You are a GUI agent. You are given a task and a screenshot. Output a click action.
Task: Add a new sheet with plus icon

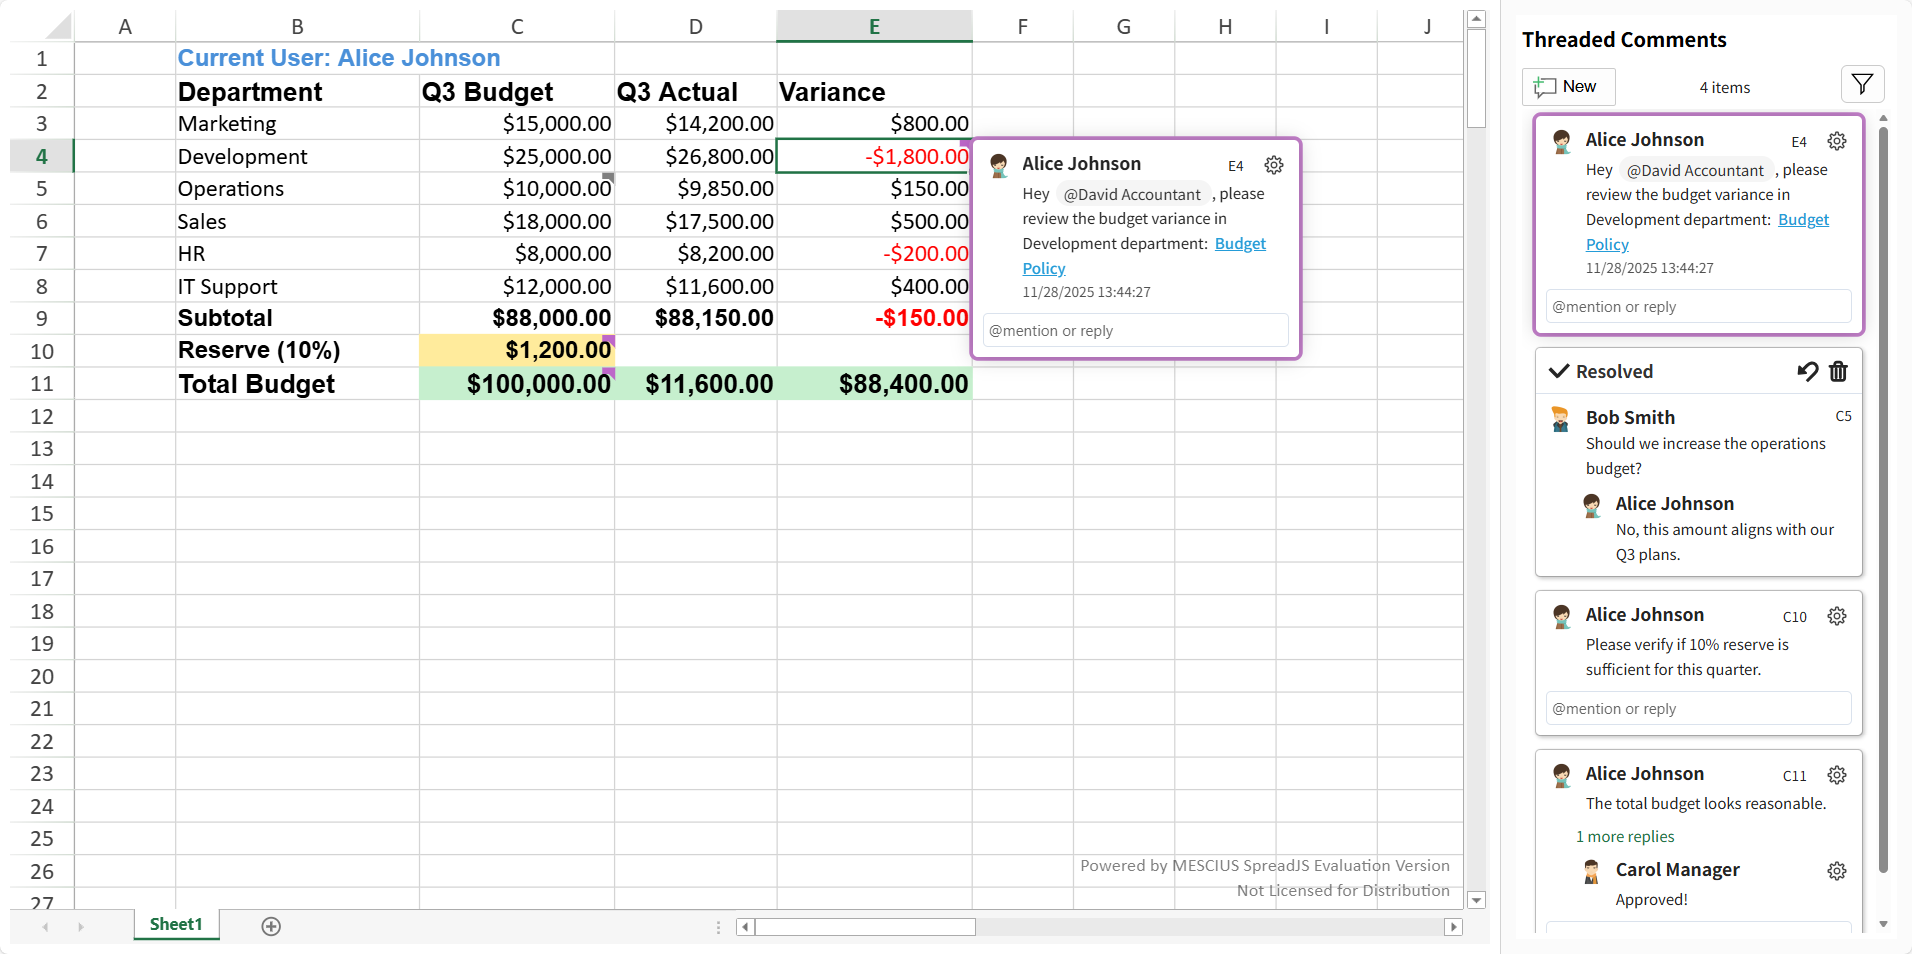point(271,926)
